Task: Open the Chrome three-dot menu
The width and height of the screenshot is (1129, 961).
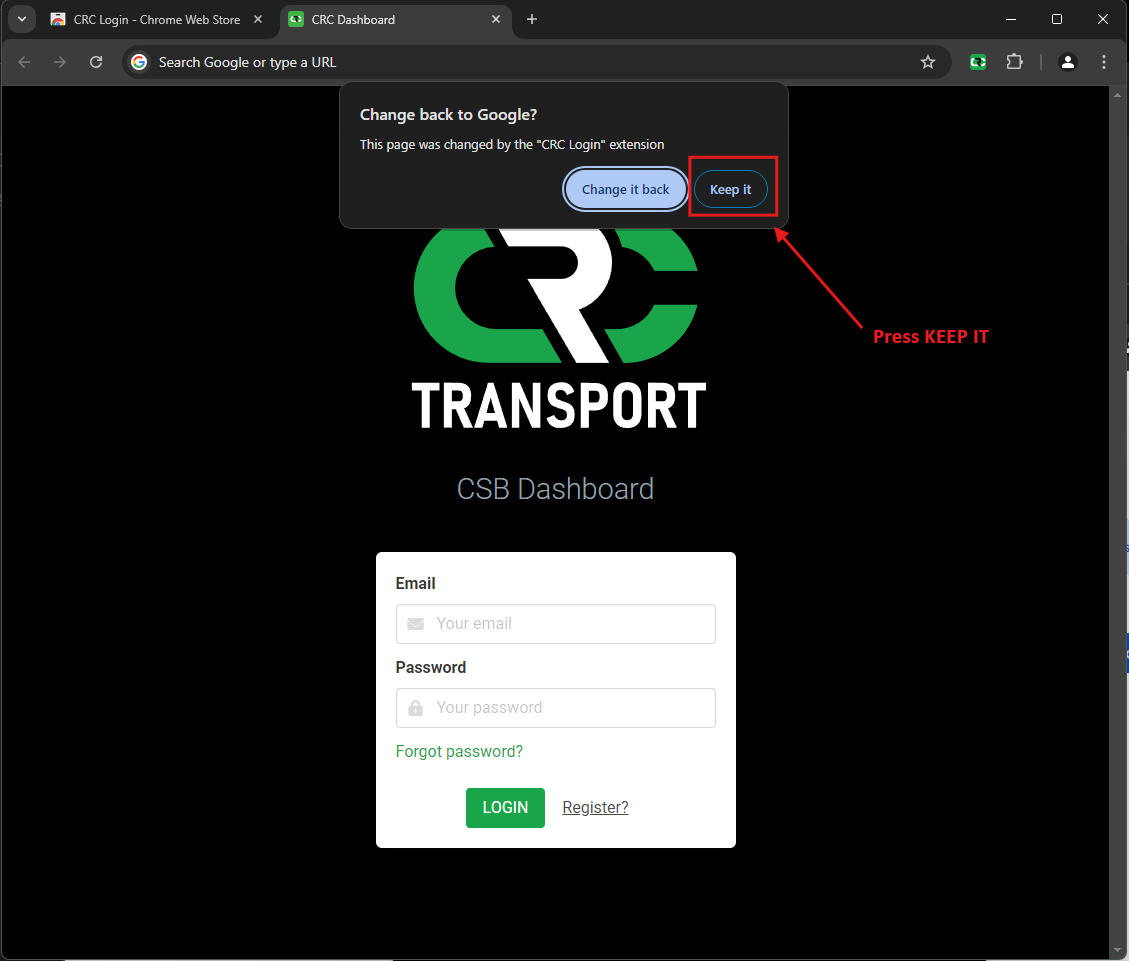Action: tap(1104, 62)
